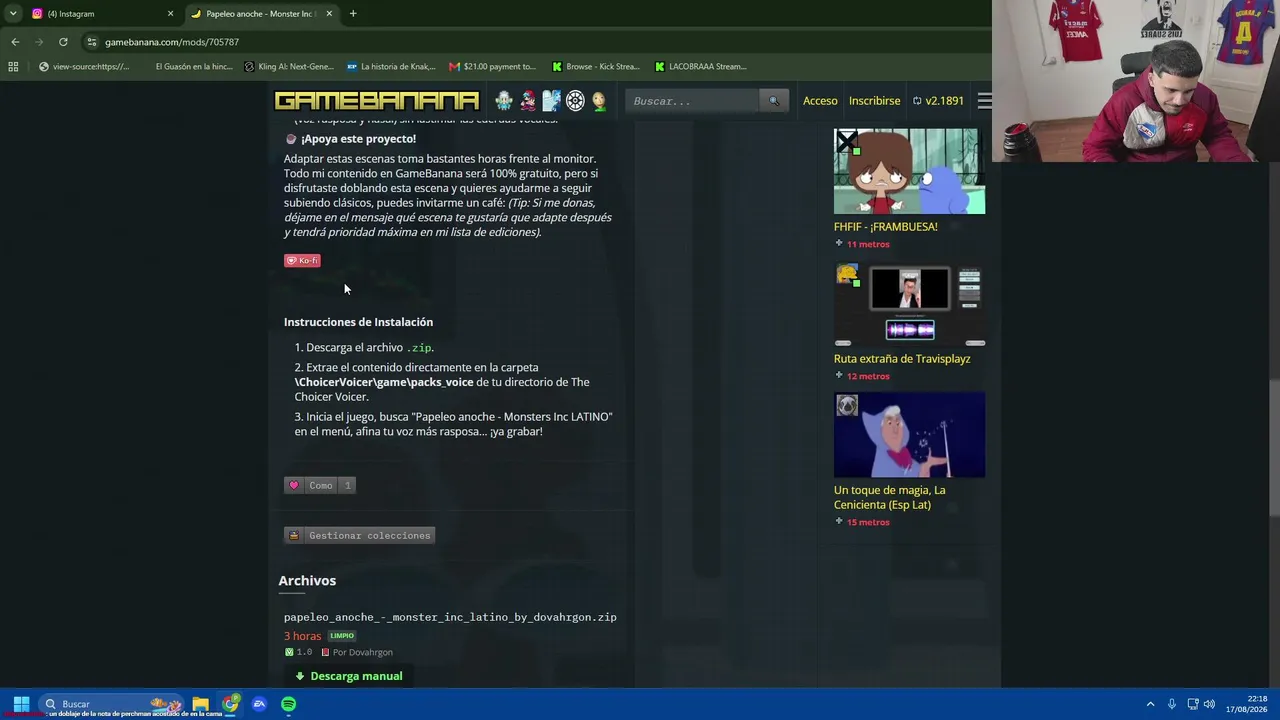Open the browser apps grid icon
The image size is (1280, 720).
13,67
